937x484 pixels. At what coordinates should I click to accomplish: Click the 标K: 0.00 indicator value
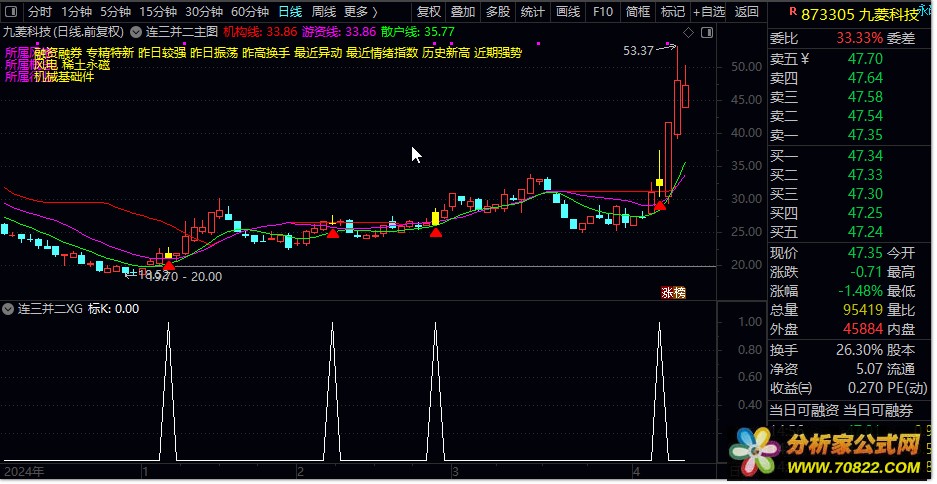click(x=114, y=309)
